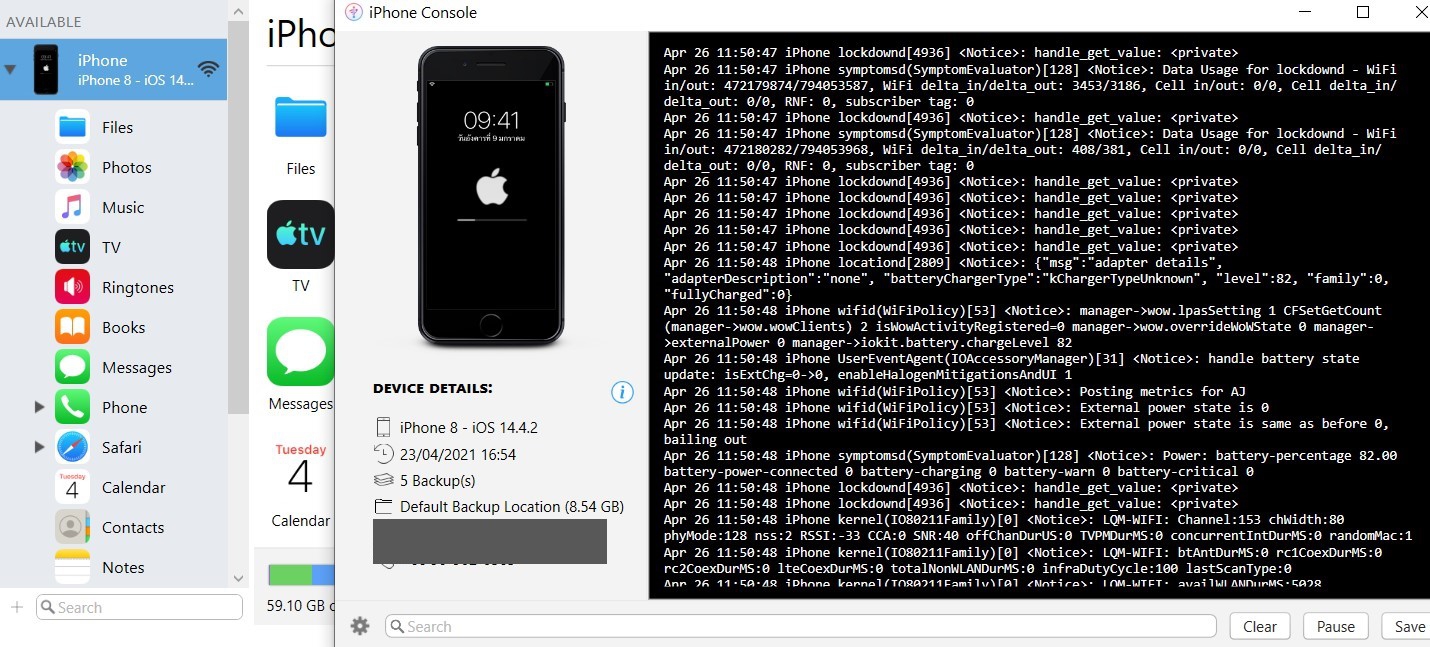1430x647 pixels.
Task: Click the Pause console button
Action: pos(1335,626)
